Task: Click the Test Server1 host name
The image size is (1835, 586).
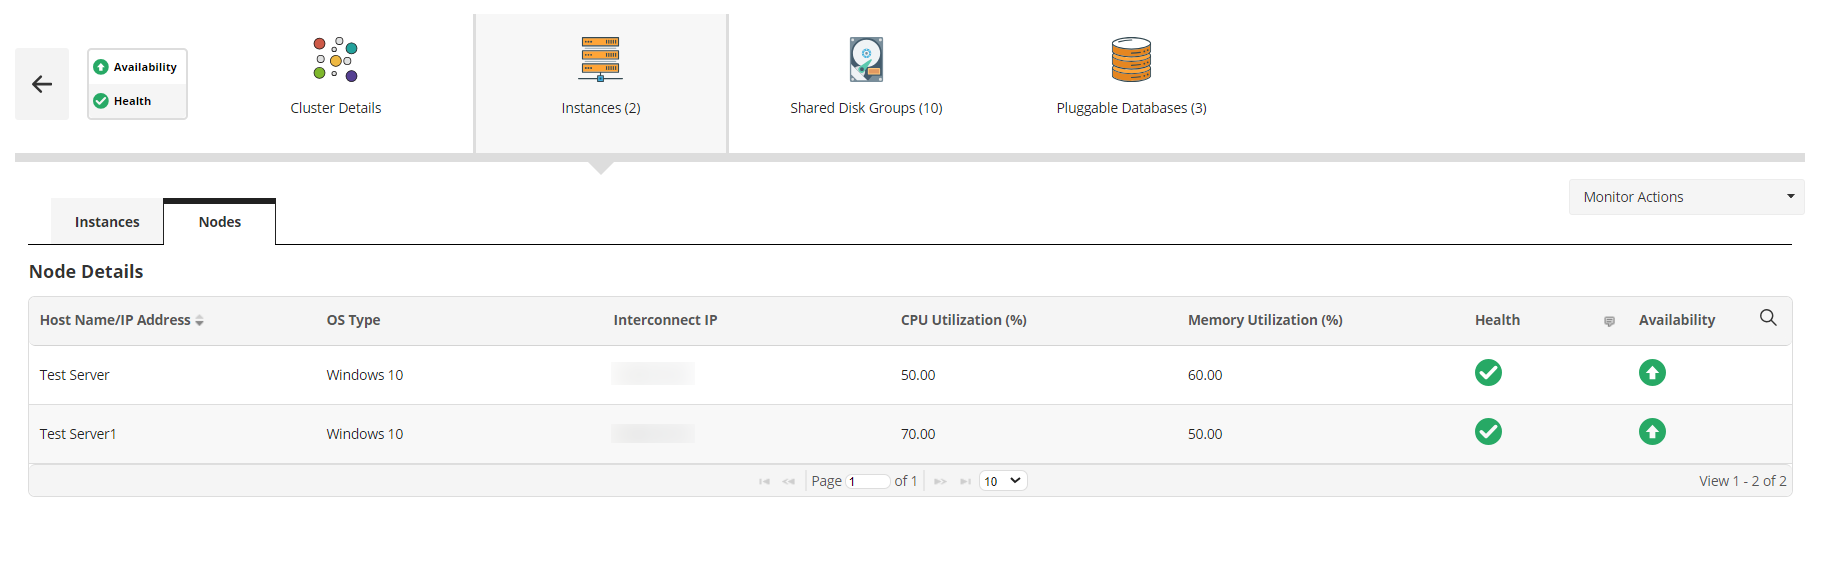Action: coord(78,434)
